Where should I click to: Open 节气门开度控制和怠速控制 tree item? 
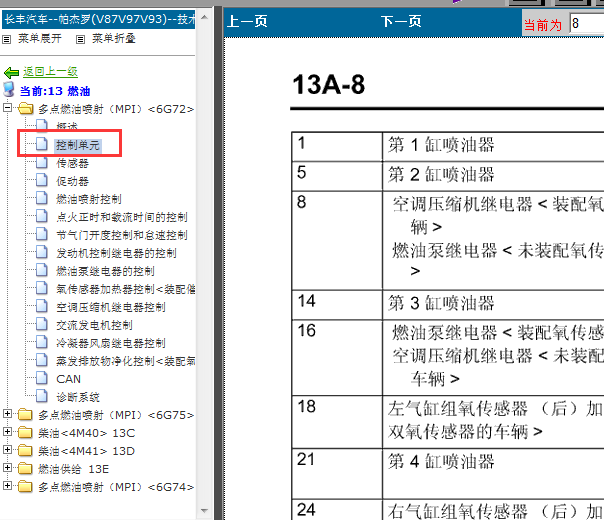coord(122,235)
